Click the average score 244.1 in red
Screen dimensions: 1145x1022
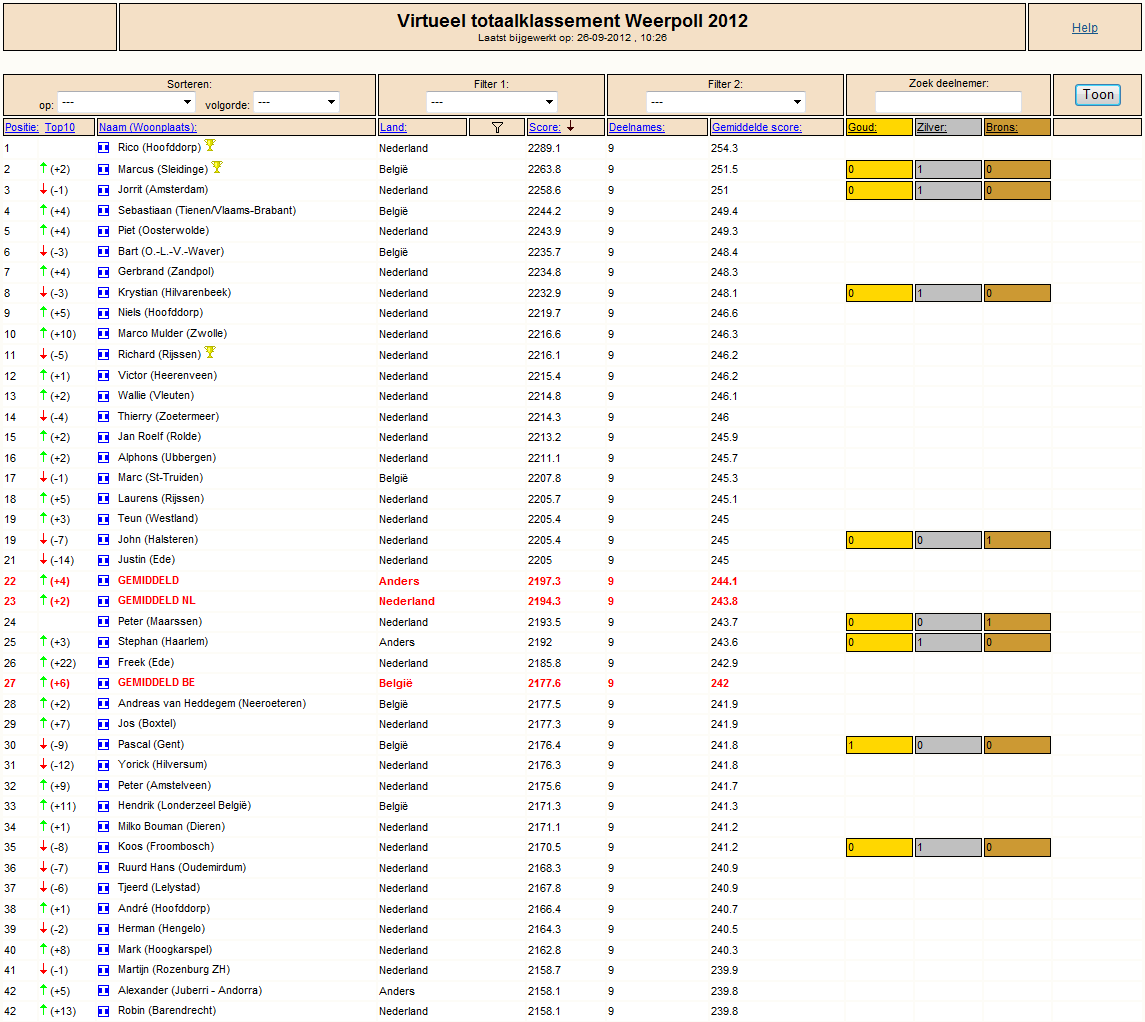pos(724,582)
